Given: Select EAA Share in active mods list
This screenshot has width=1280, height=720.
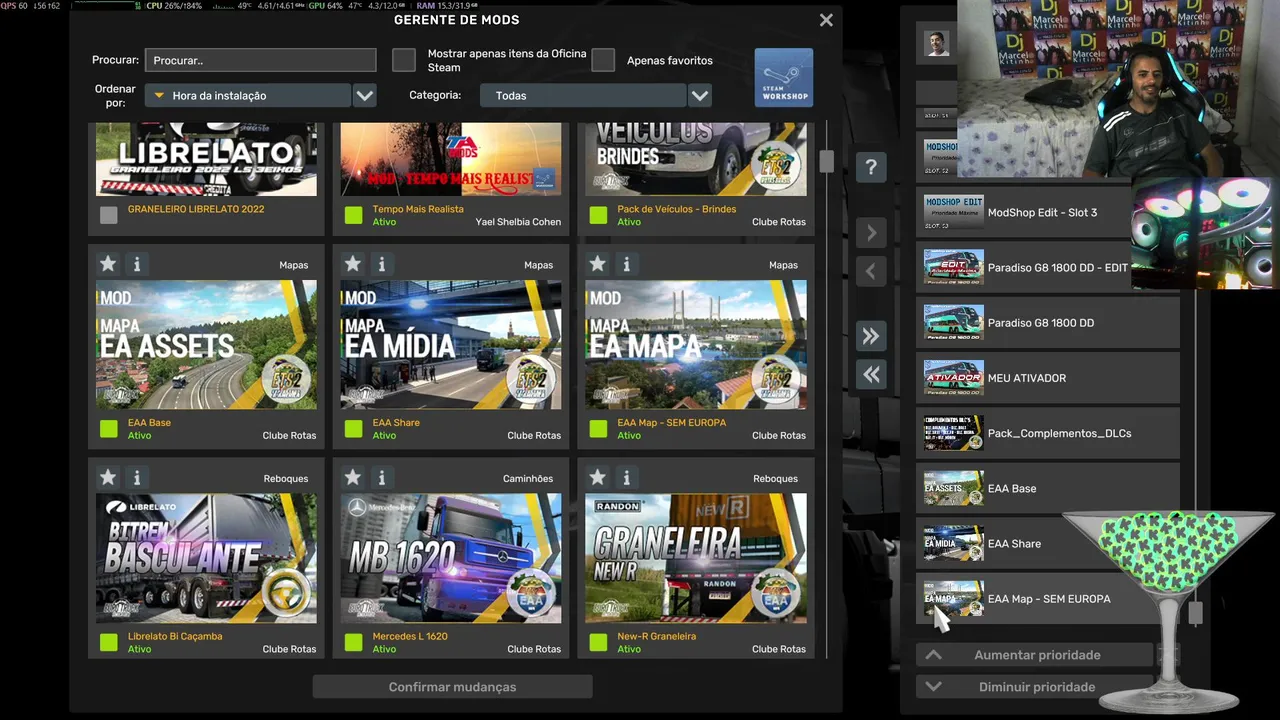Looking at the screenshot, I should (1048, 543).
